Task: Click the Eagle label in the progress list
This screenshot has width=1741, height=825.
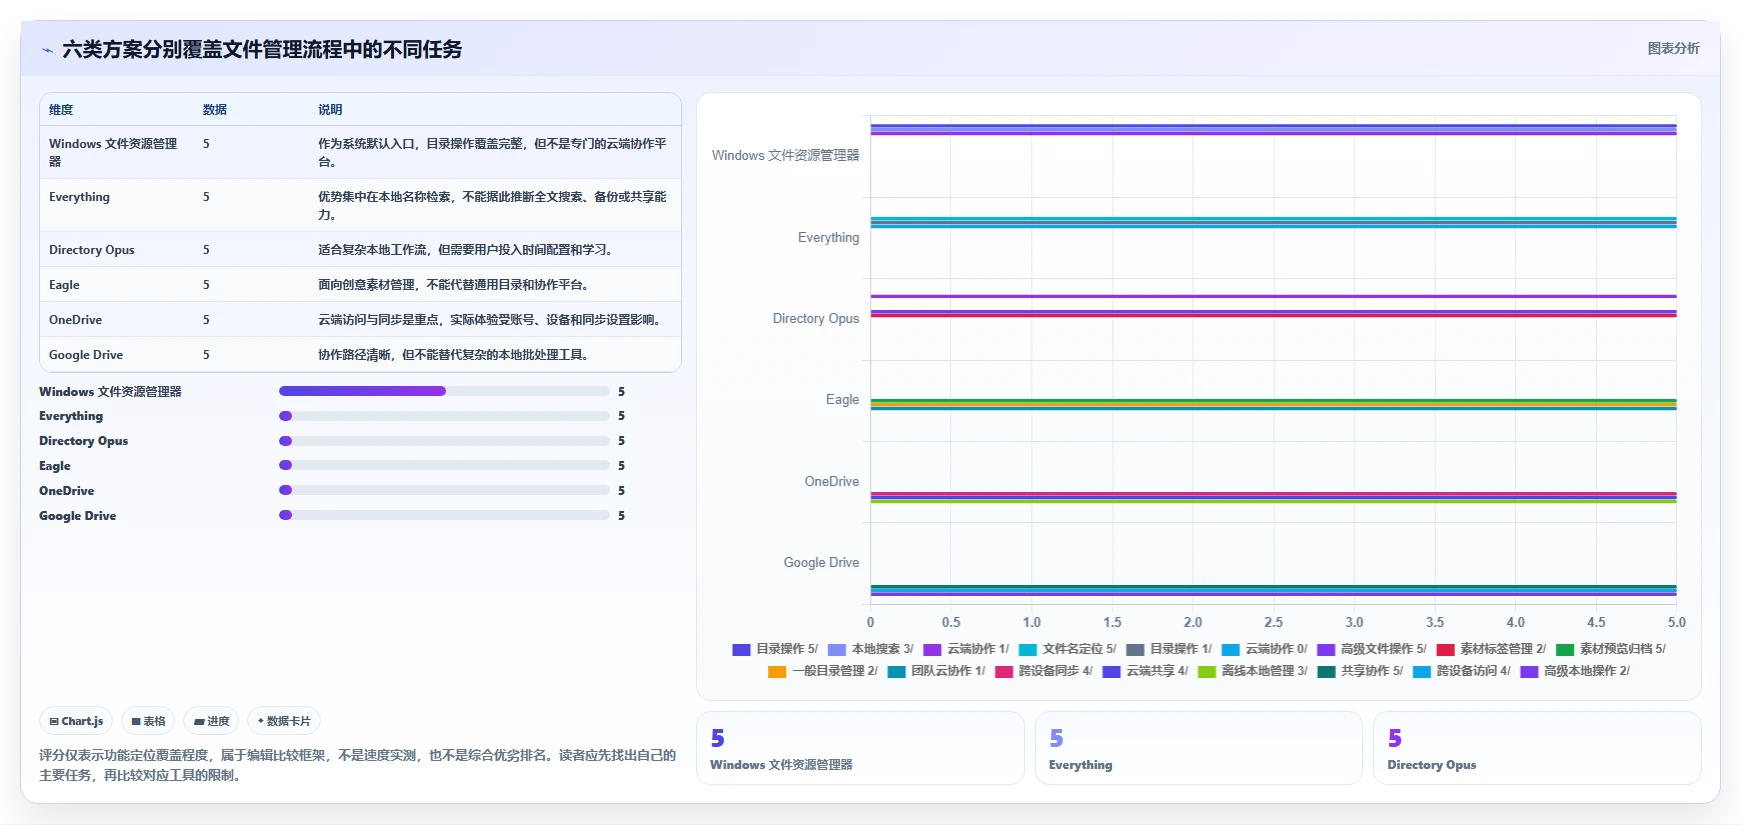Action: (x=55, y=466)
